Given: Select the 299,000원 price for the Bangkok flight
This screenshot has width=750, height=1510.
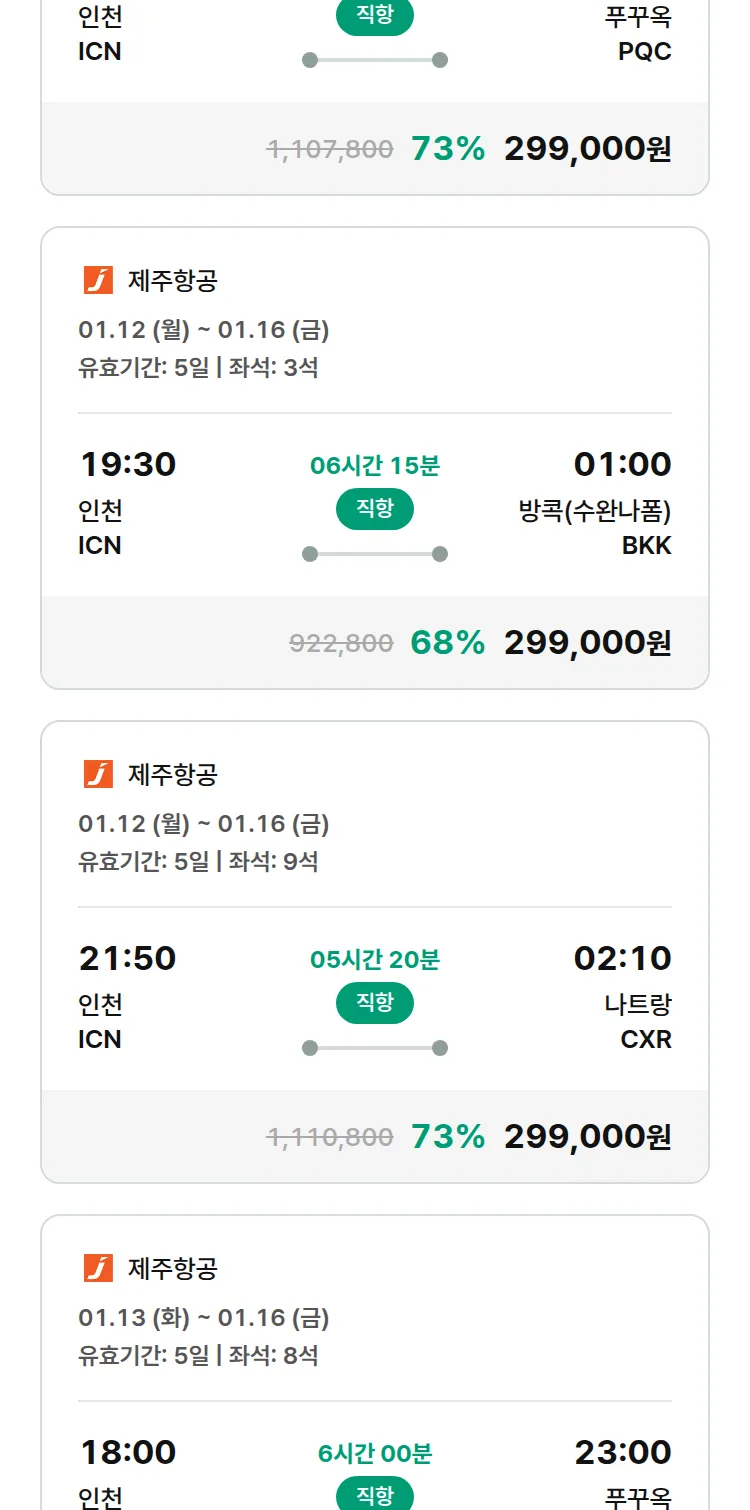Looking at the screenshot, I should (x=587, y=642).
